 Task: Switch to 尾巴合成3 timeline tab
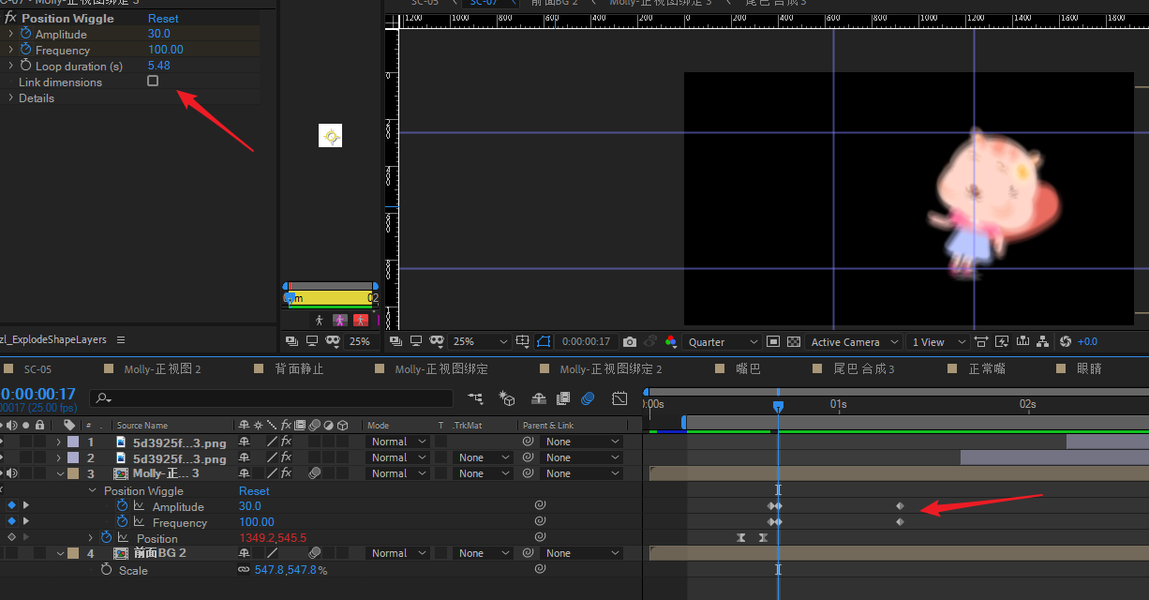[x=864, y=369]
